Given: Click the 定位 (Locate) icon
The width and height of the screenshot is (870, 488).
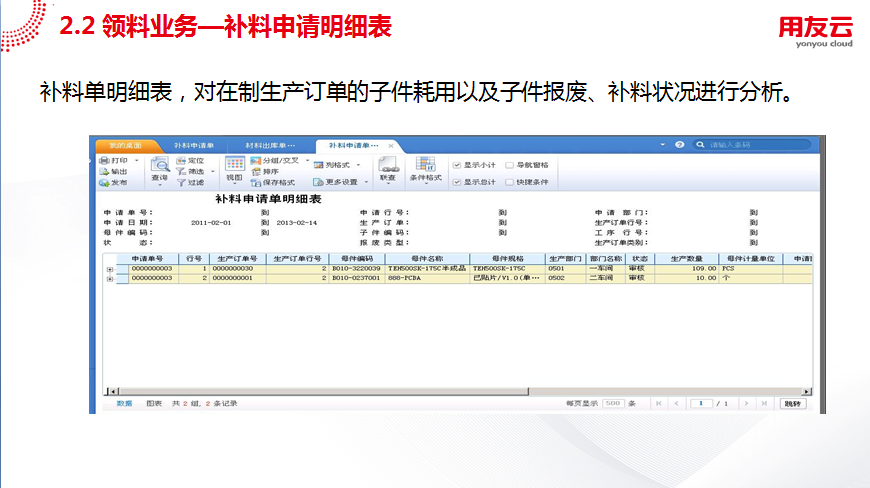Looking at the screenshot, I should [181, 160].
